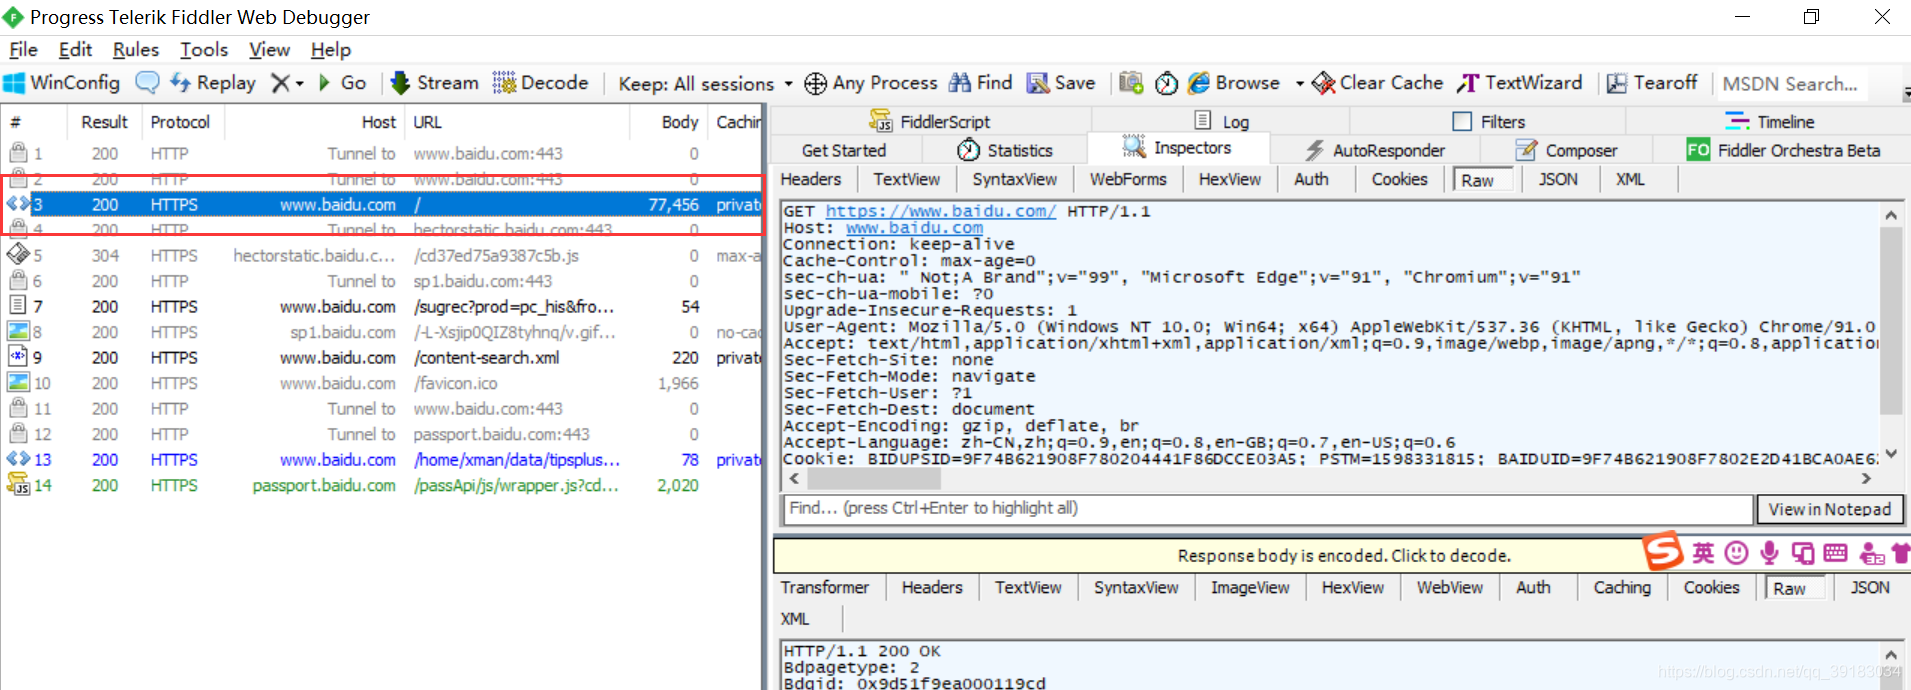Viewport: 1911px width, 690px height.
Task: Open Find sessions binoculars
Action: (x=980, y=83)
